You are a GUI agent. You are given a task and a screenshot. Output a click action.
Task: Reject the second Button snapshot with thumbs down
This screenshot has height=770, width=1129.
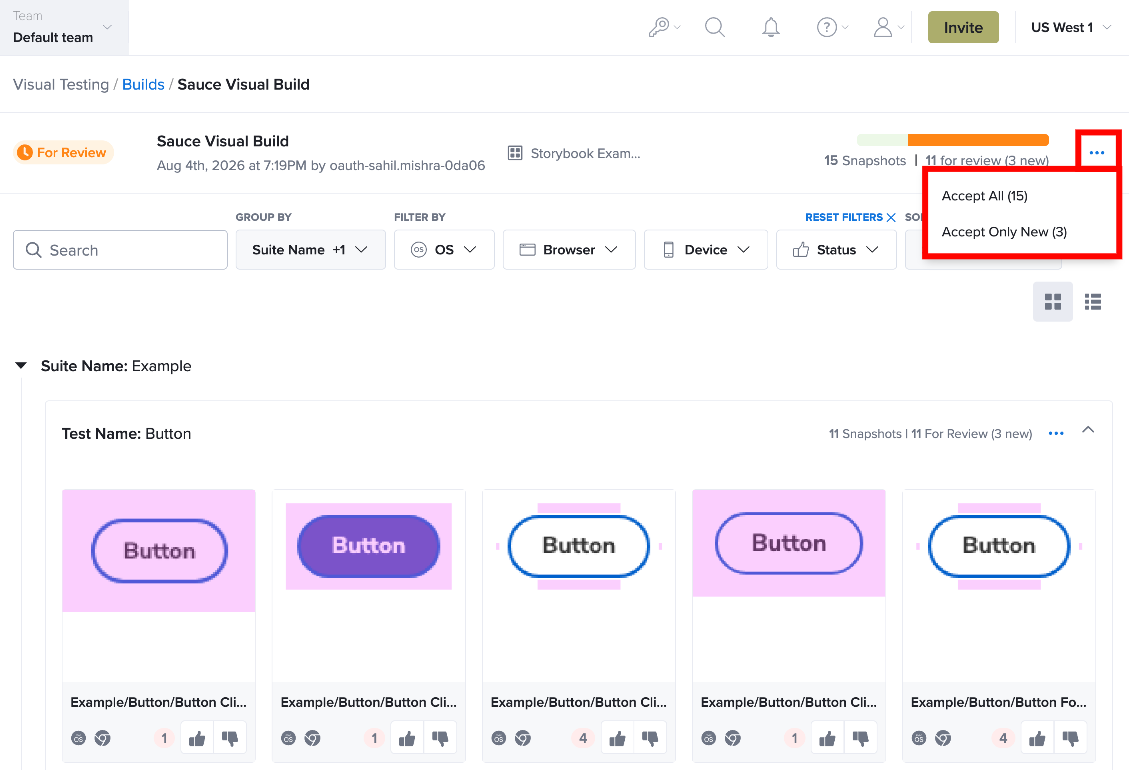[x=440, y=738]
